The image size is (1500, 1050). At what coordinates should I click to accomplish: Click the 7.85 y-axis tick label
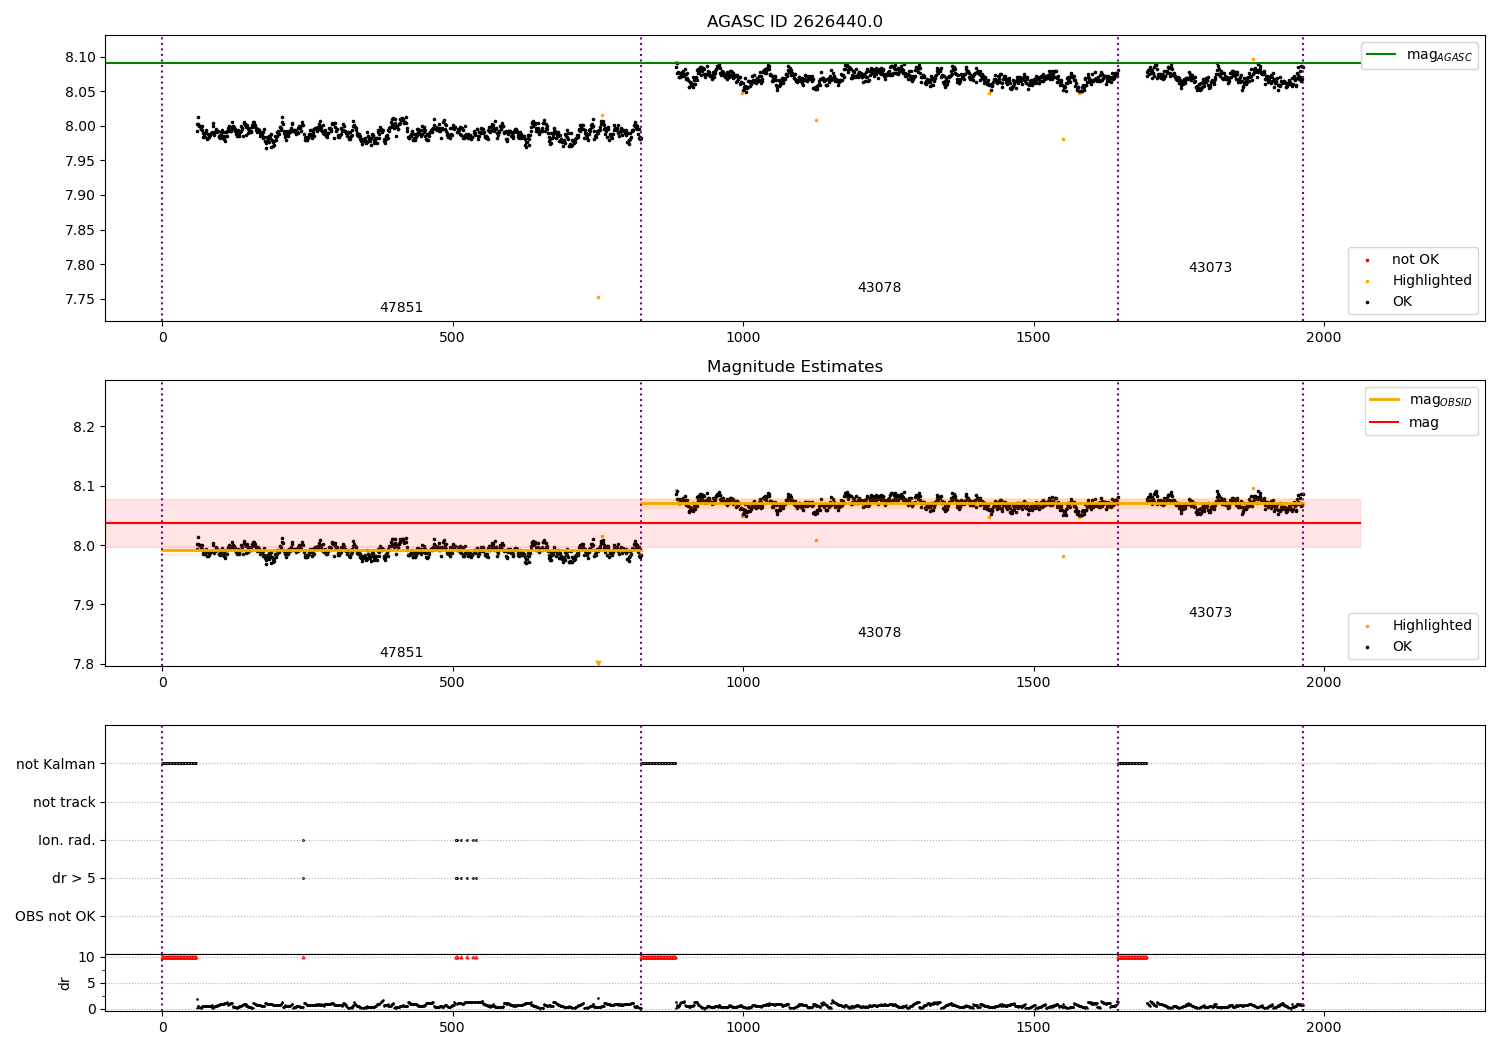tap(80, 231)
